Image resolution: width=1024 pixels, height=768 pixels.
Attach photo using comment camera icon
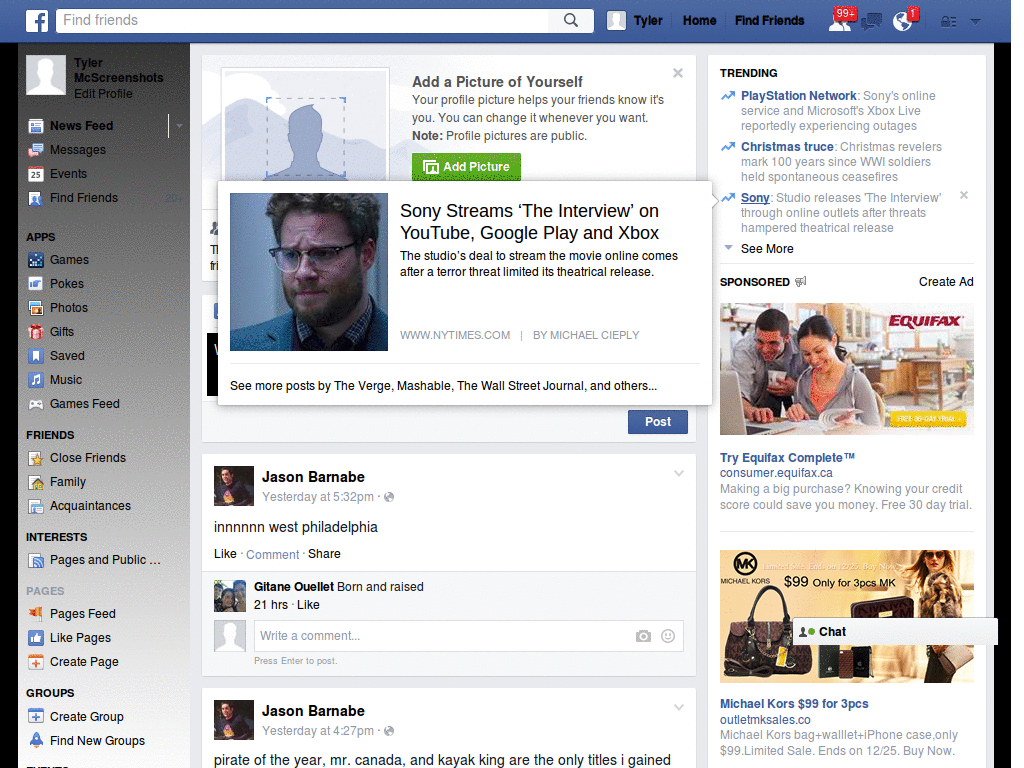point(643,636)
